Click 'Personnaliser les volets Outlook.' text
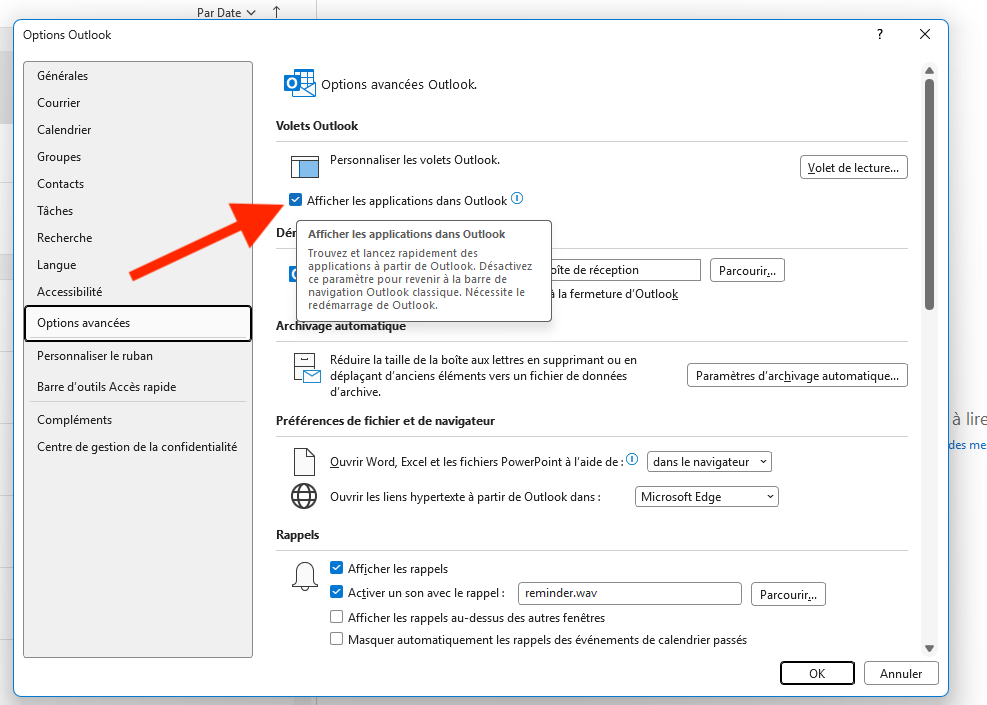987x705 pixels. tap(415, 160)
